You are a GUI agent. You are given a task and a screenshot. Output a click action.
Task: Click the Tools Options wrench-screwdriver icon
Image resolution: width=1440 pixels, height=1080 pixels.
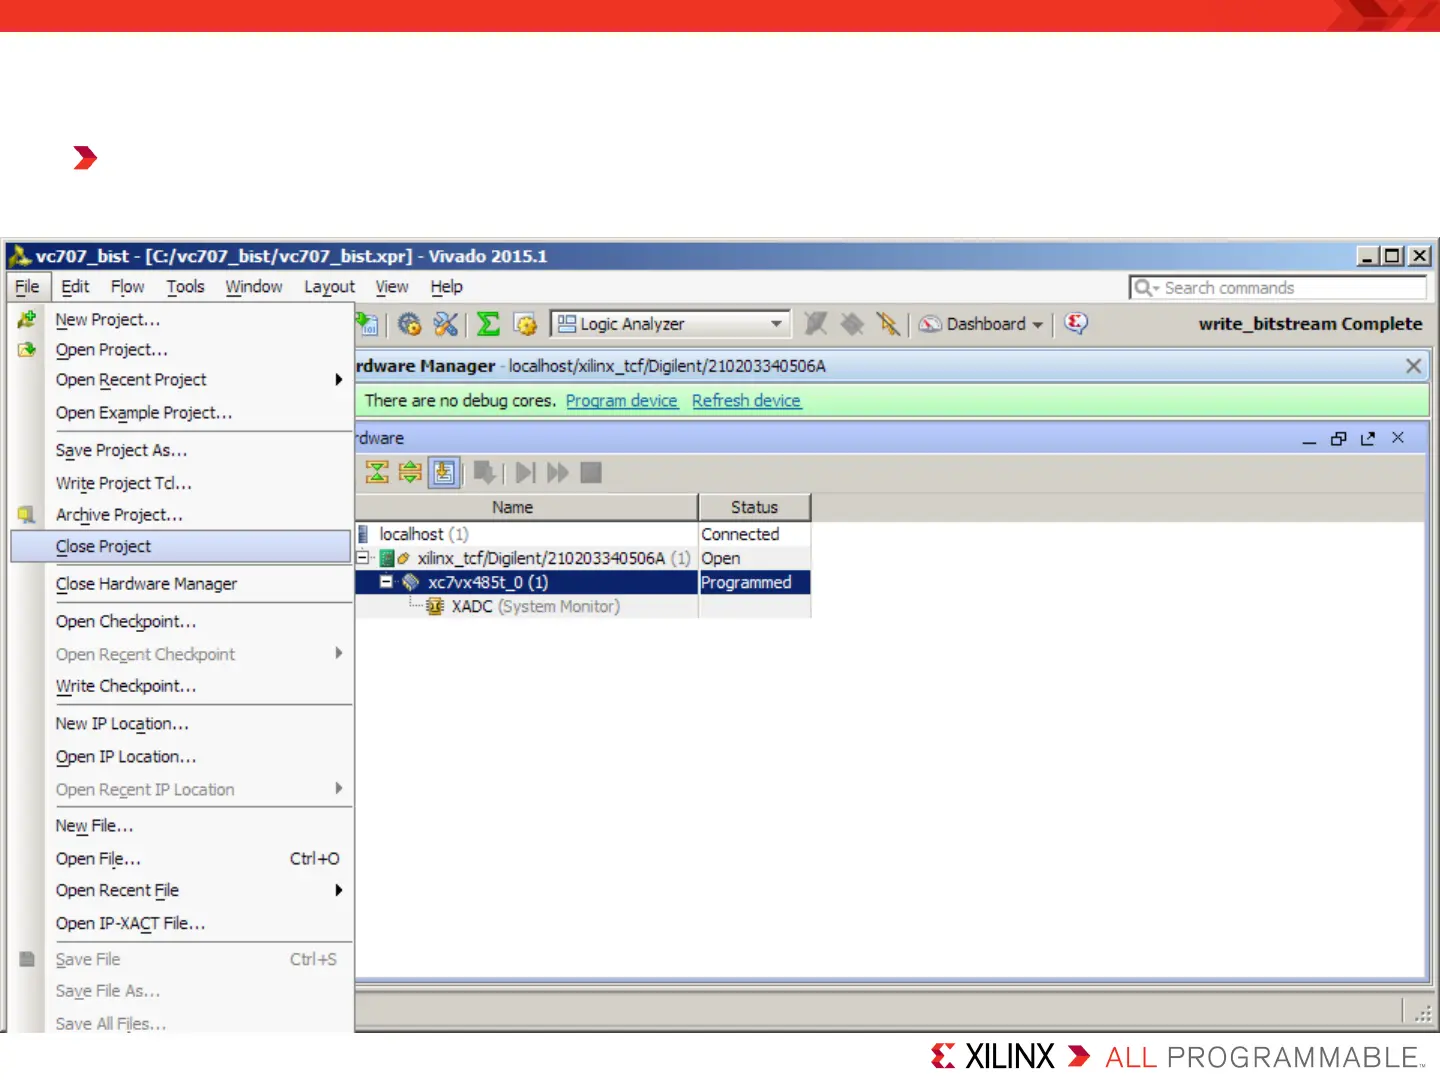pos(446,324)
